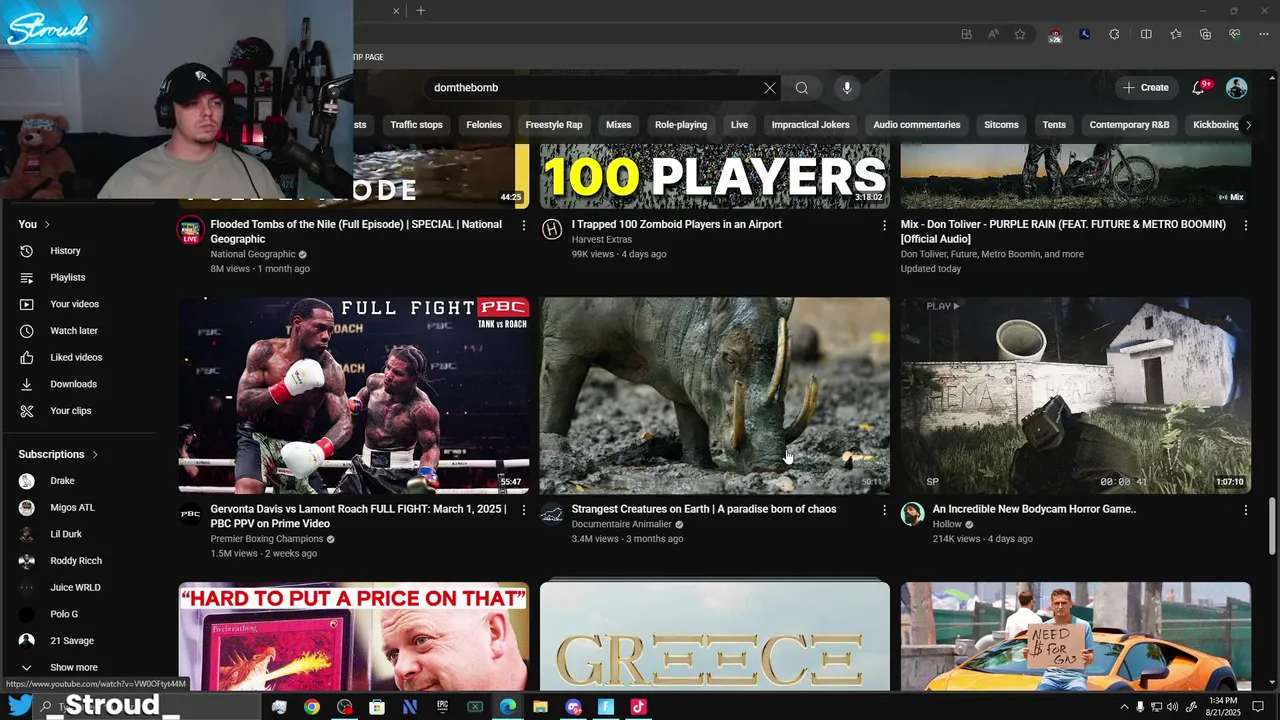Expand the Subscriptions section chevron
This screenshot has height=720, width=1280.
tap(95, 455)
